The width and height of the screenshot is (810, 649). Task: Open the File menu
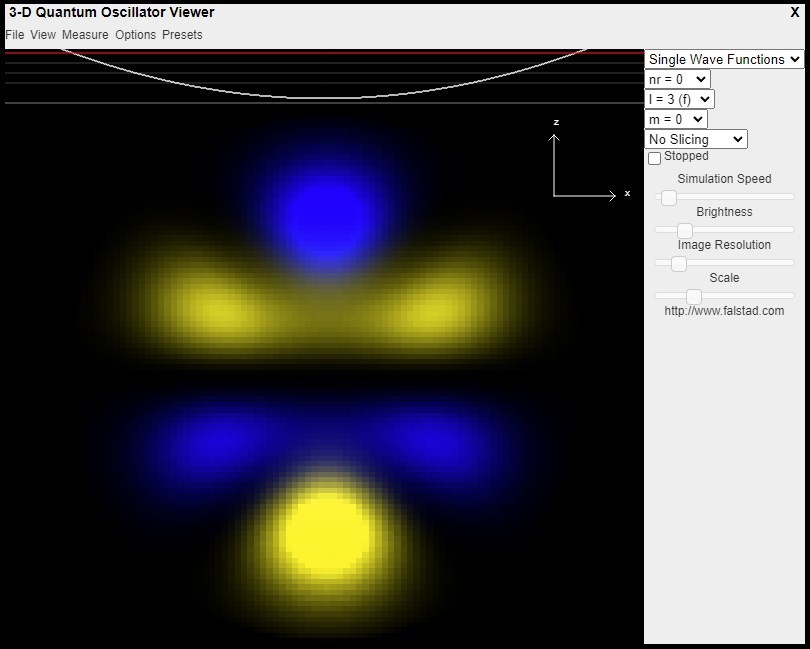[x=14, y=35]
